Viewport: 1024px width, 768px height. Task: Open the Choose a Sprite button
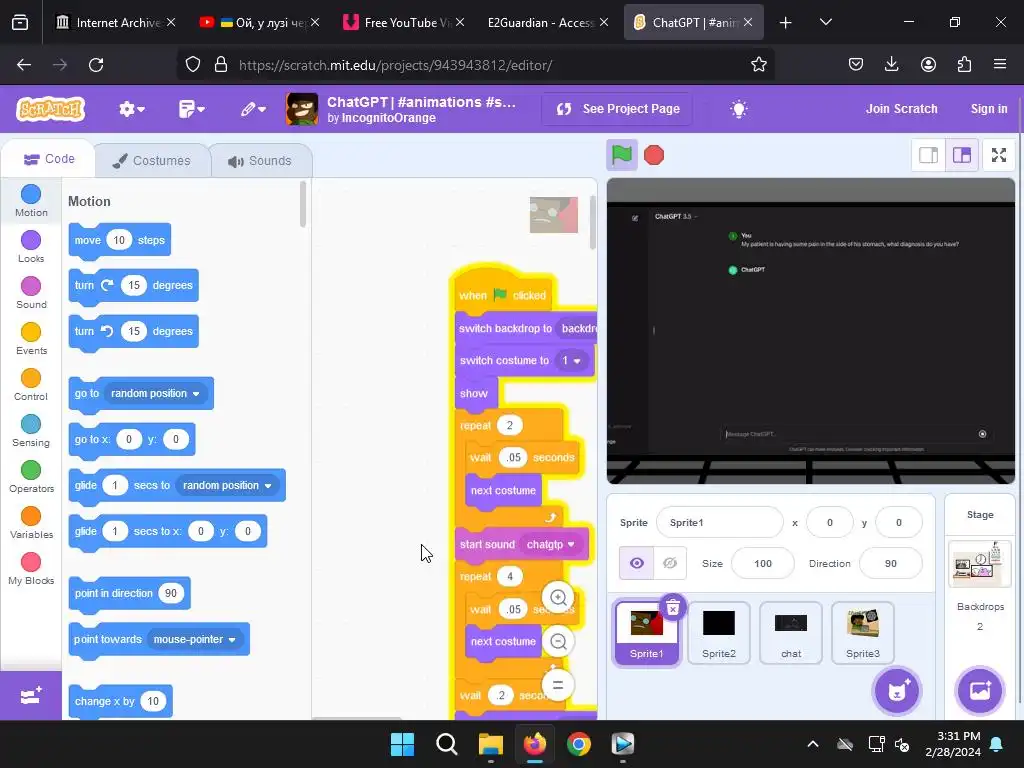click(897, 690)
